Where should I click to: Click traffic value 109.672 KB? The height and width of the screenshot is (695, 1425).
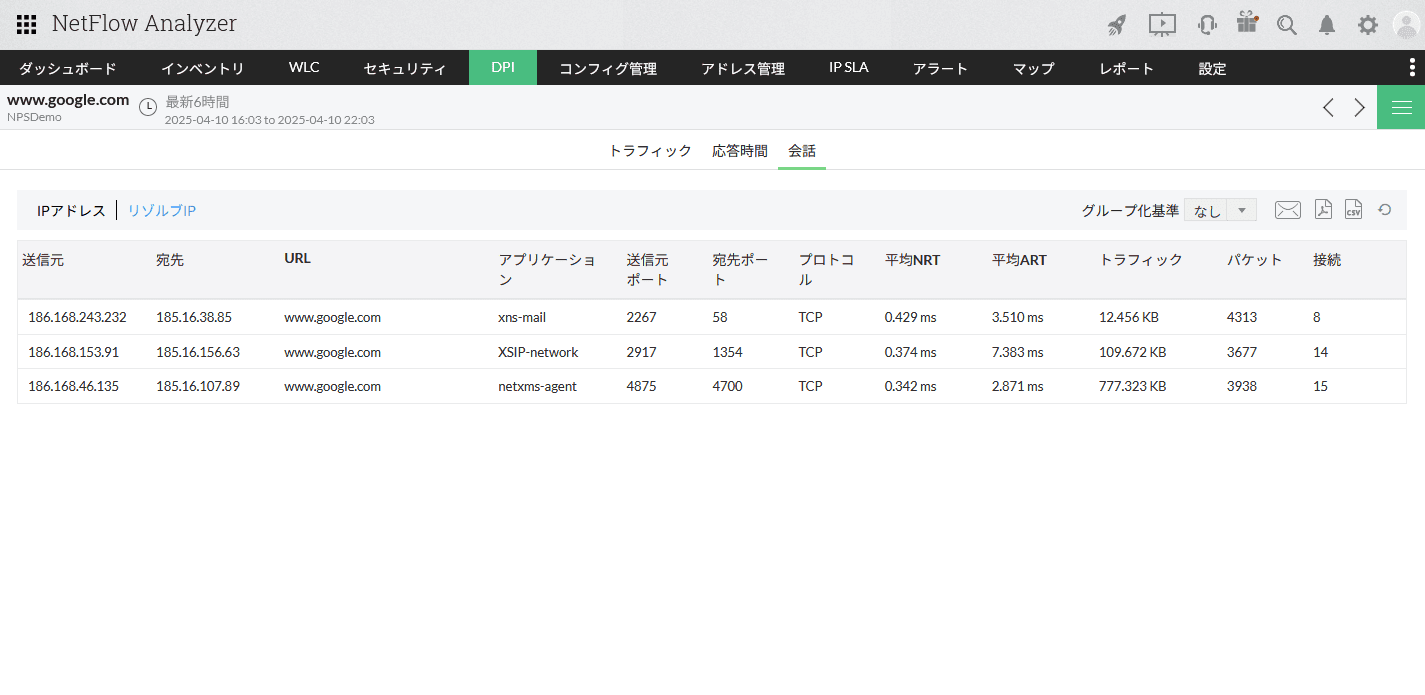(x=1132, y=352)
